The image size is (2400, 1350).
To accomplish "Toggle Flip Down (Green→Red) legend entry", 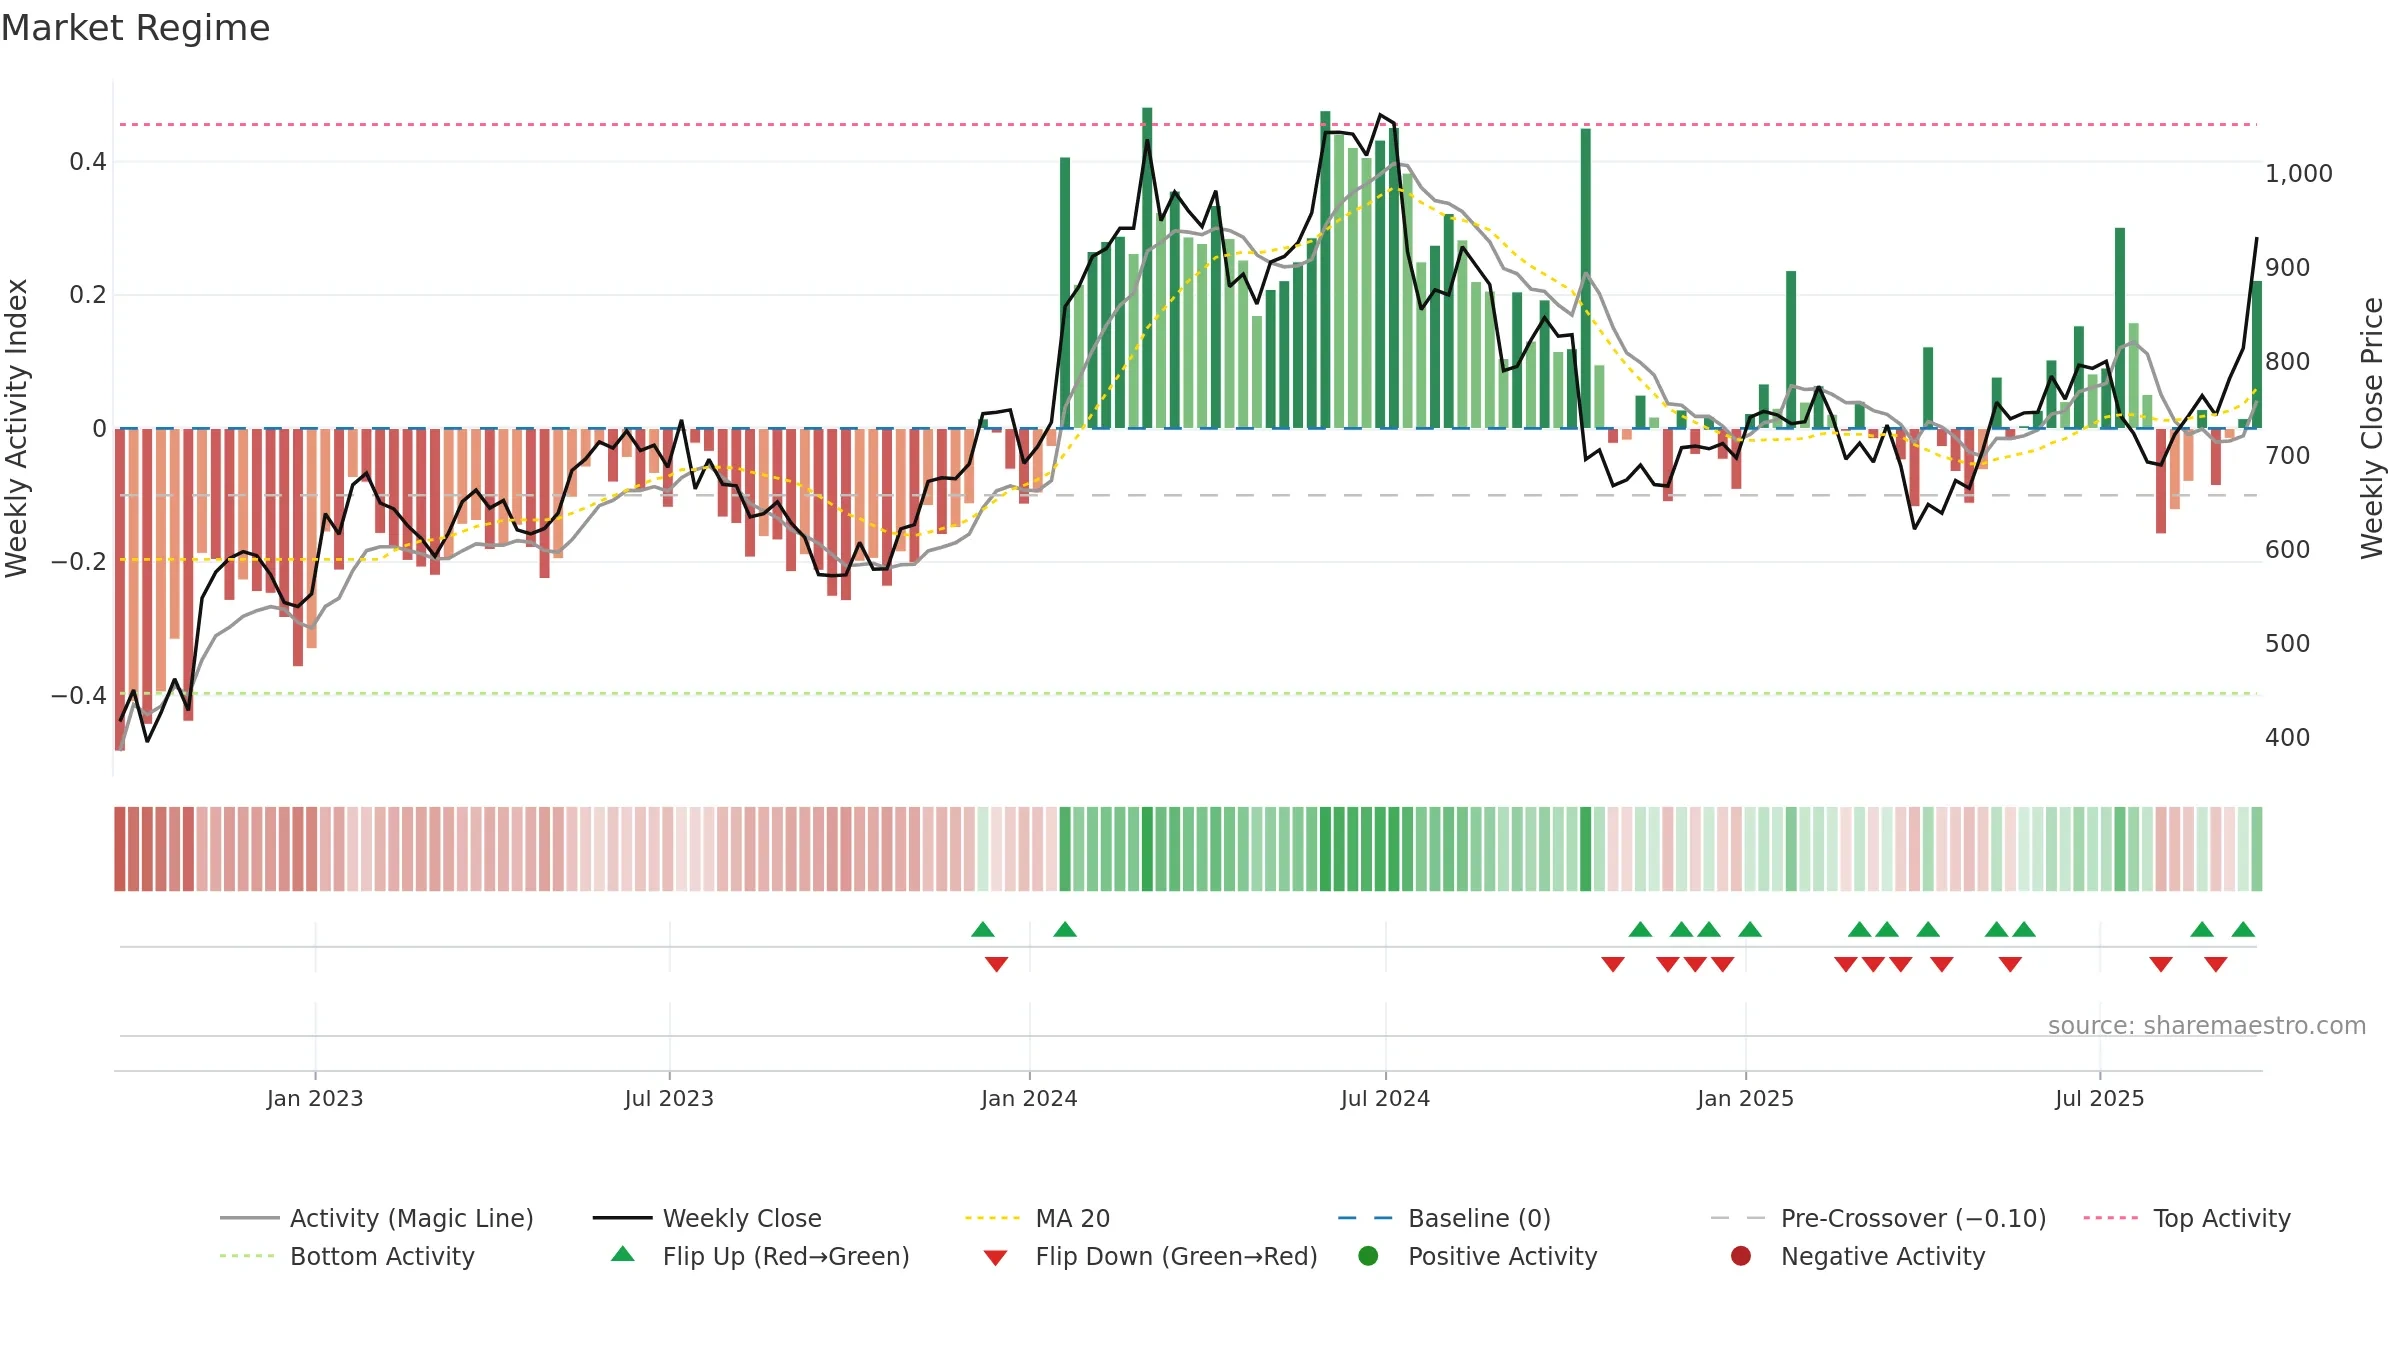I will [1150, 1256].
